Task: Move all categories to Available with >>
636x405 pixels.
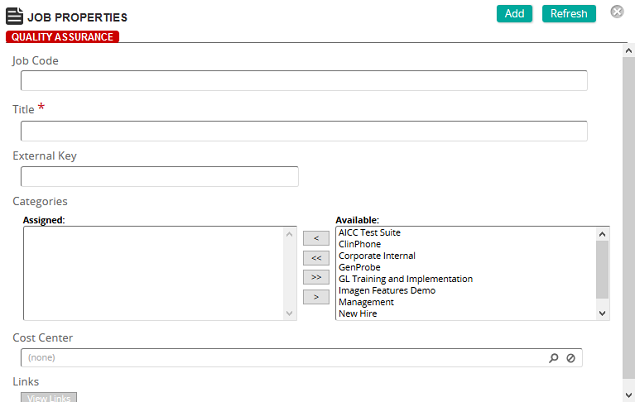Action: click(316, 277)
